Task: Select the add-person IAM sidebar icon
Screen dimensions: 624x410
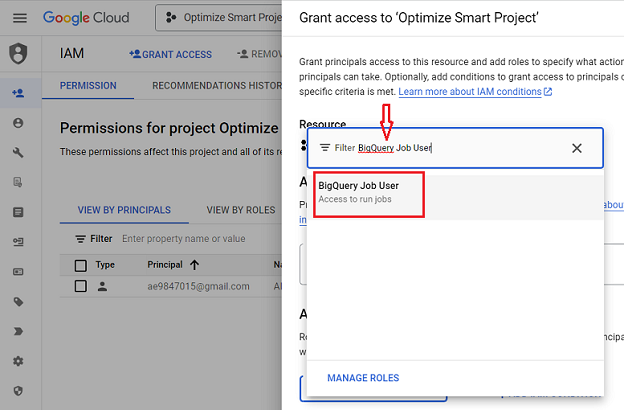Action: [18, 93]
